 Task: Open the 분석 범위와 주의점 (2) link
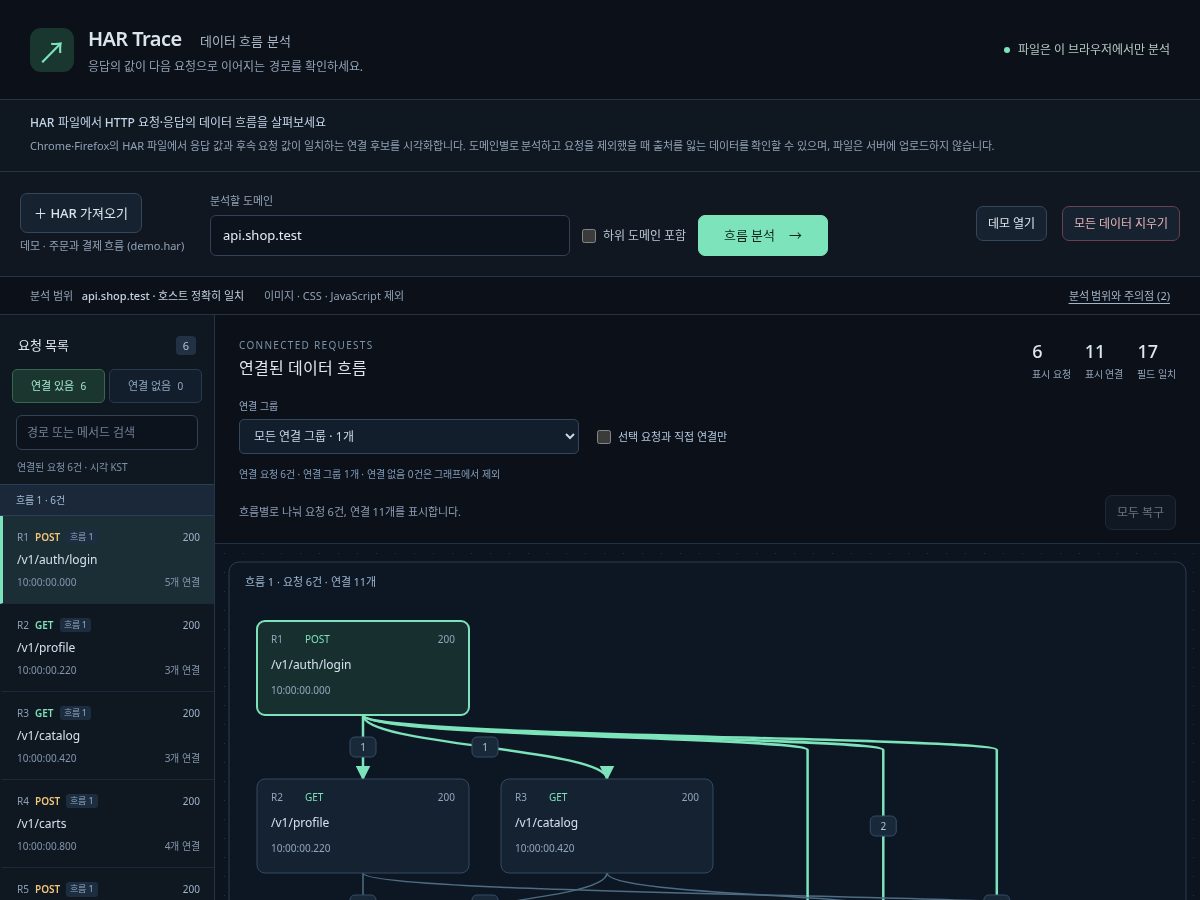[1119, 296]
